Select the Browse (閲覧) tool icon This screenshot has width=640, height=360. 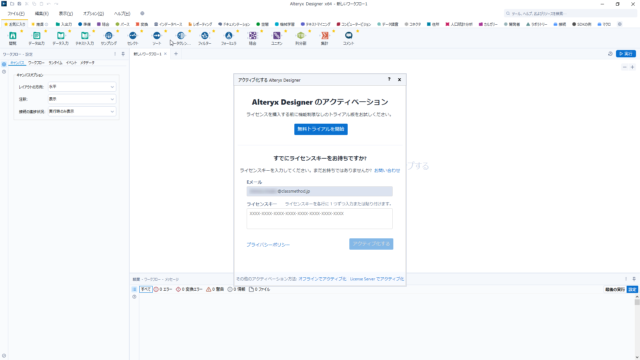coord(13,36)
